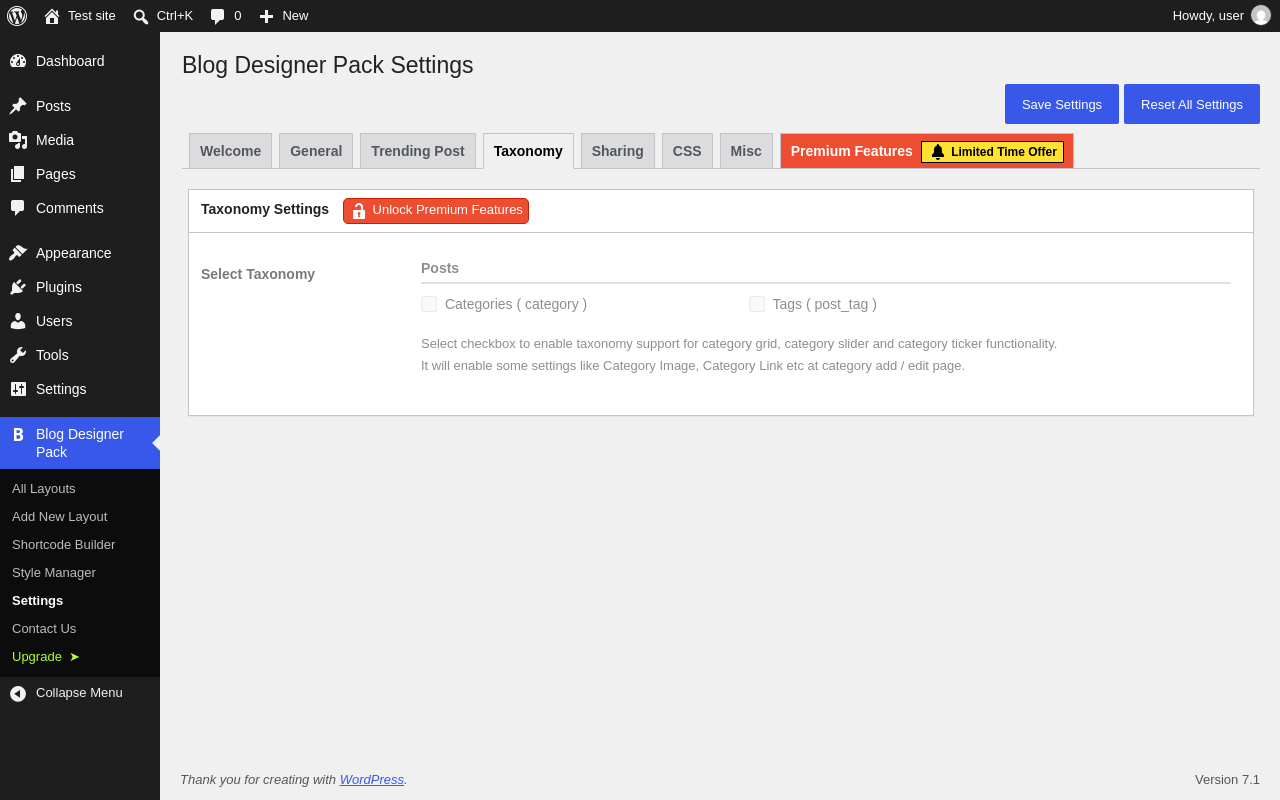The width and height of the screenshot is (1280, 800).
Task: Switch to the CSS tab
Action: pos(687,151)
